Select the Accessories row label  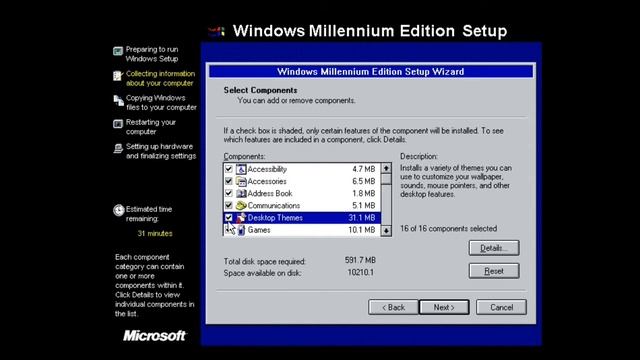[267, 181]
